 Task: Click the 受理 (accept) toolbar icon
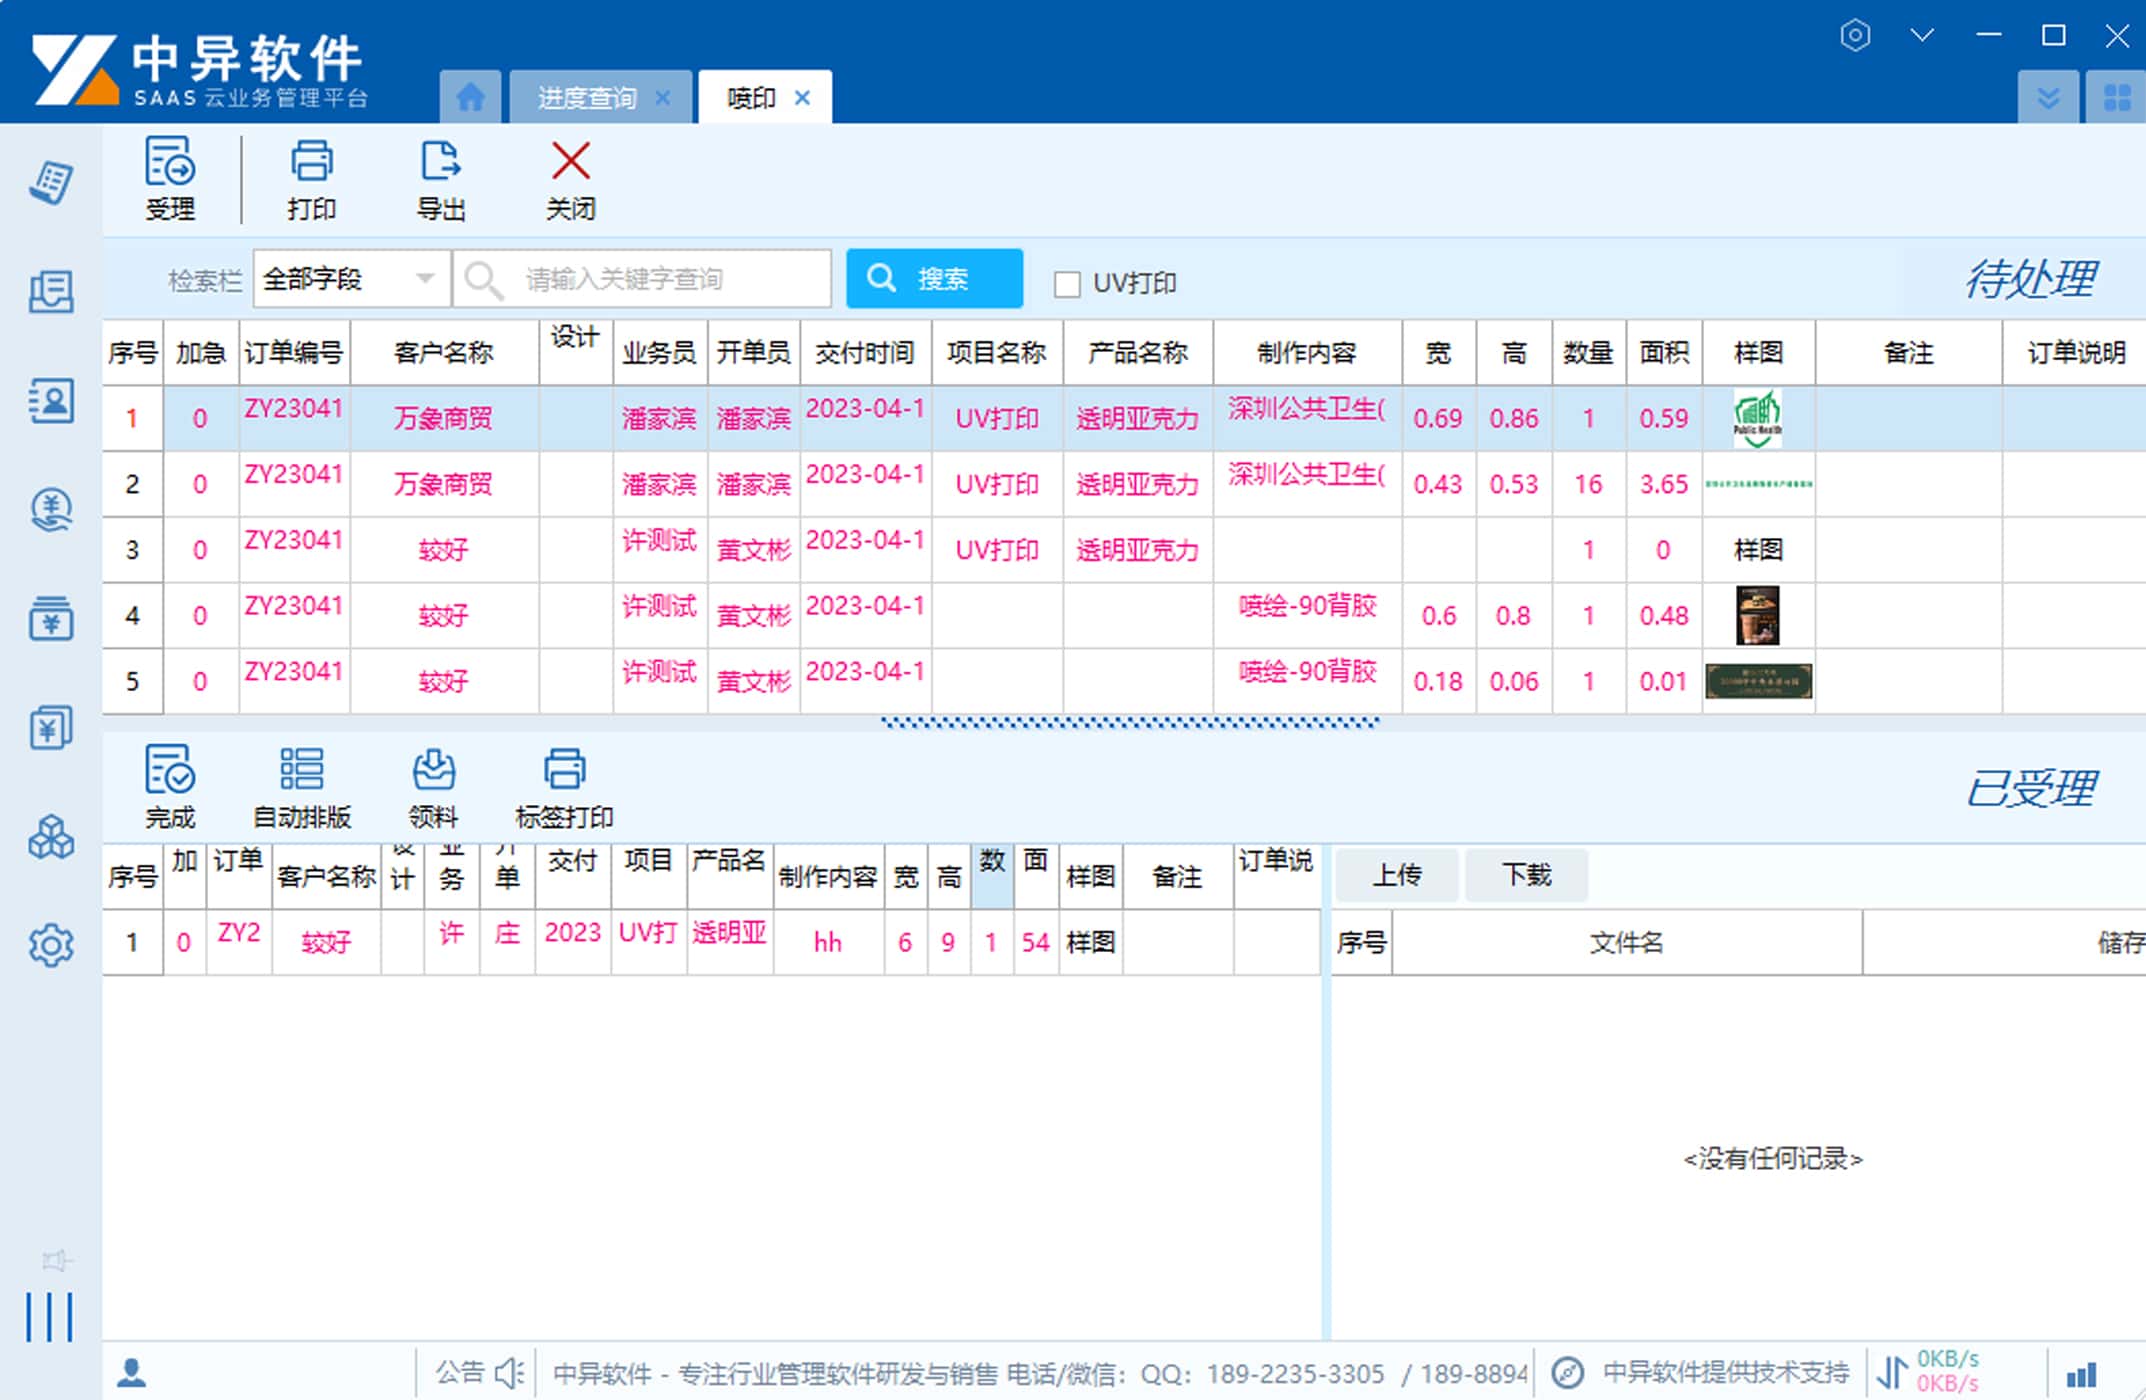click(x=170, y=162)
